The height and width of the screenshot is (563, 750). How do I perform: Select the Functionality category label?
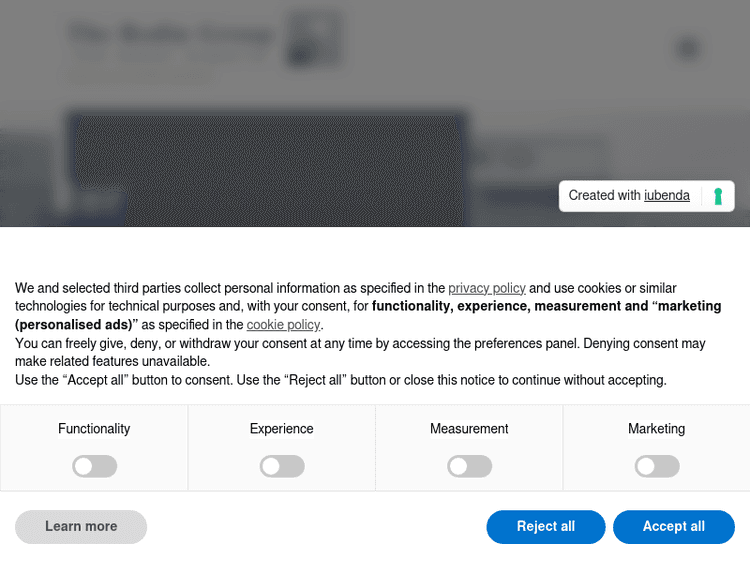[x=94, y=429]
